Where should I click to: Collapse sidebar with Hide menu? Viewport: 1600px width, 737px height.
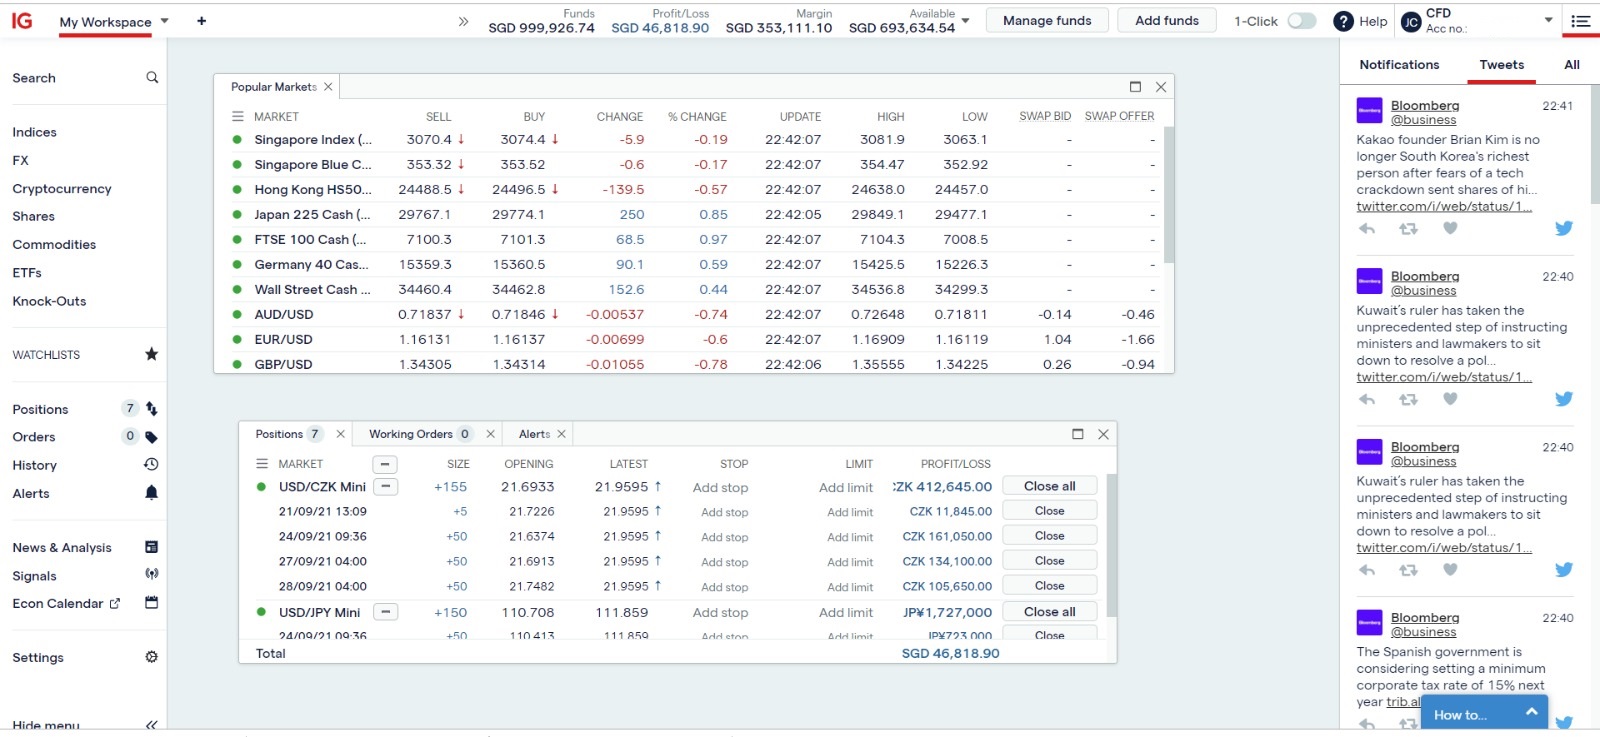(x=84, y=725)
